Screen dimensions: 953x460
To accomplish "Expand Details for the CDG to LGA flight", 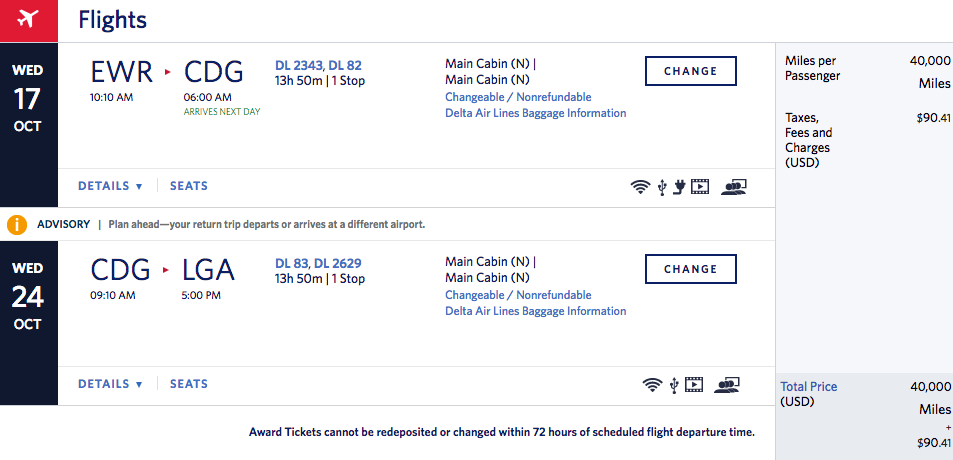I will tap(110, 384).
